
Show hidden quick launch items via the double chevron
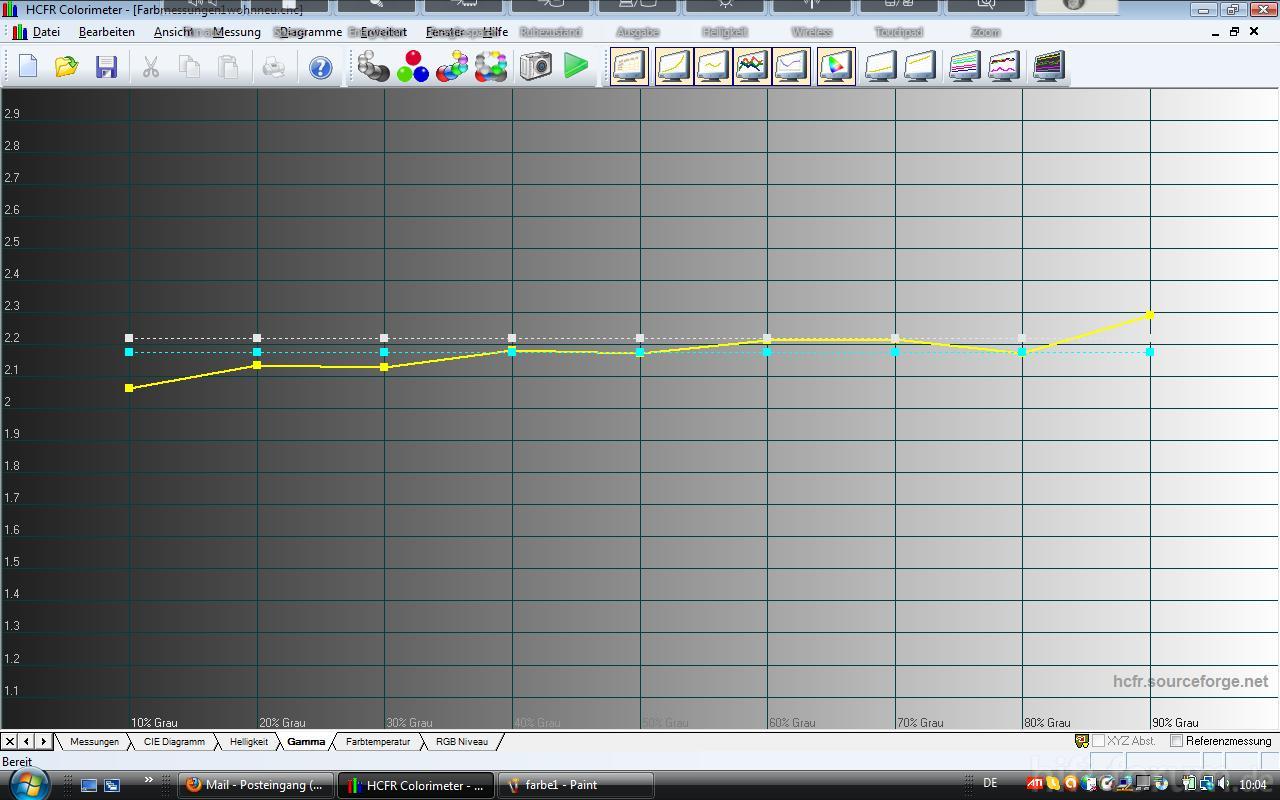coord(149,780)
